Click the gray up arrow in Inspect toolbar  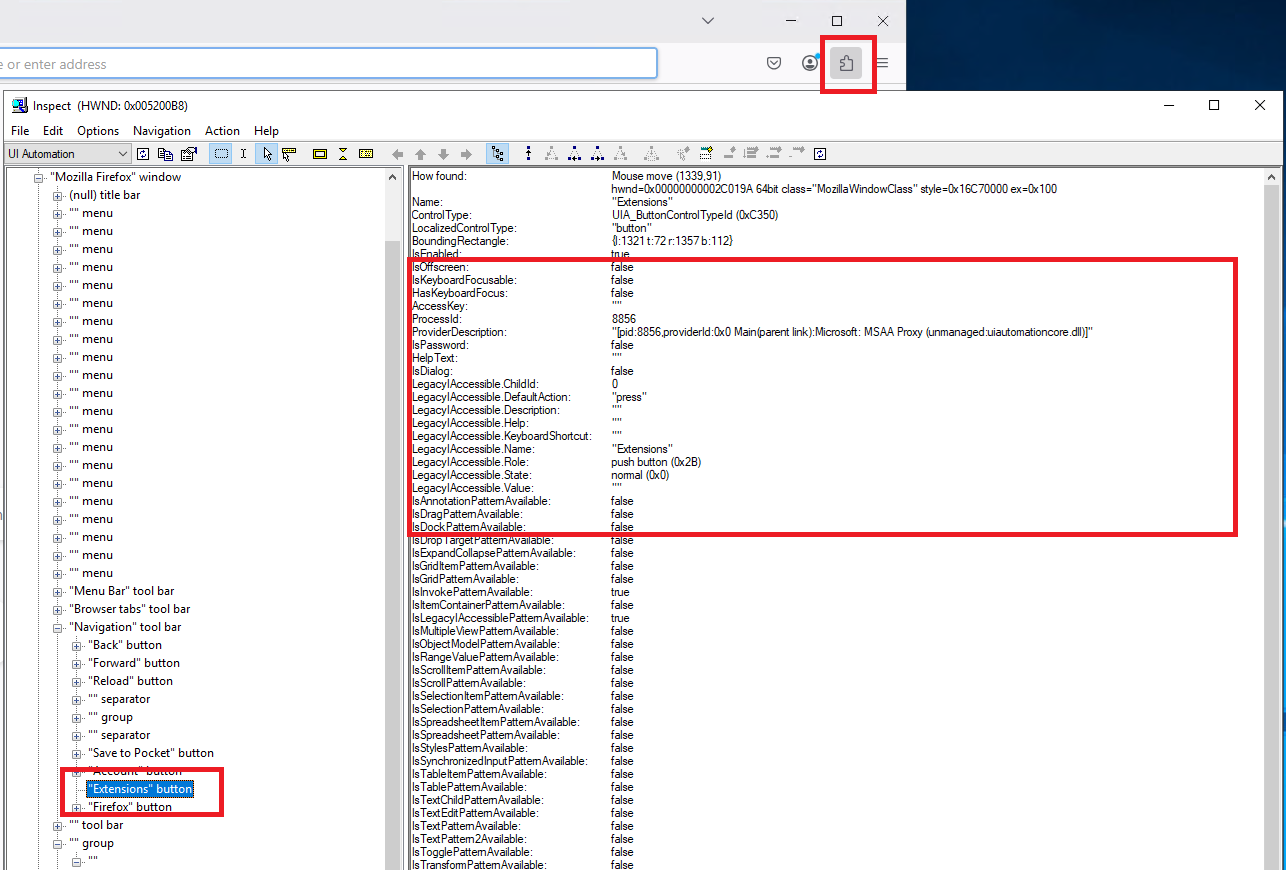coord(420,154)
